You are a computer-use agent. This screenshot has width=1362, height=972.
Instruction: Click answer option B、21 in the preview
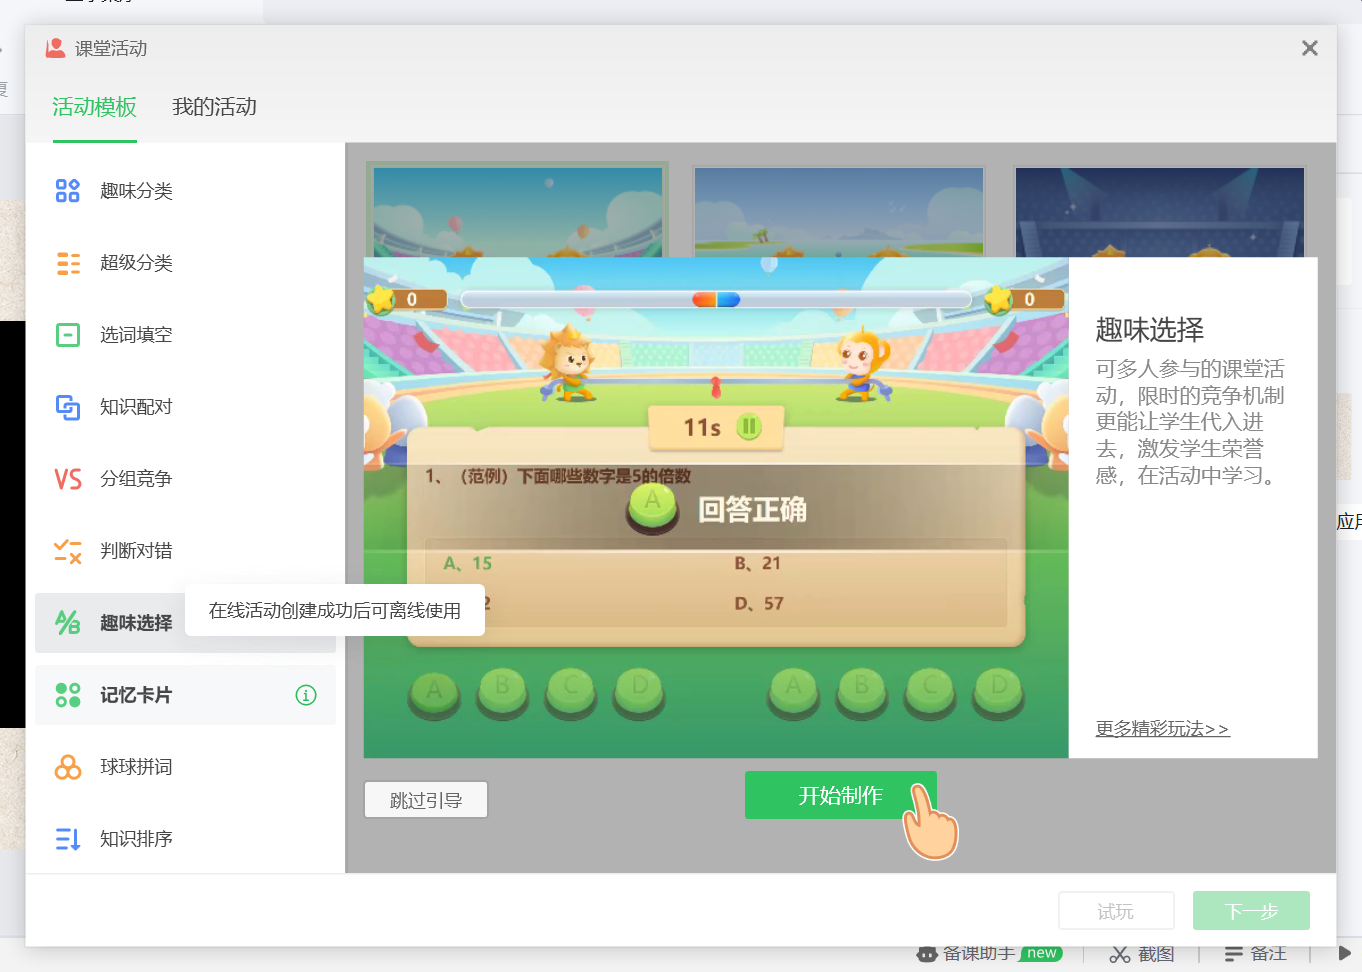tap(757, 563)
